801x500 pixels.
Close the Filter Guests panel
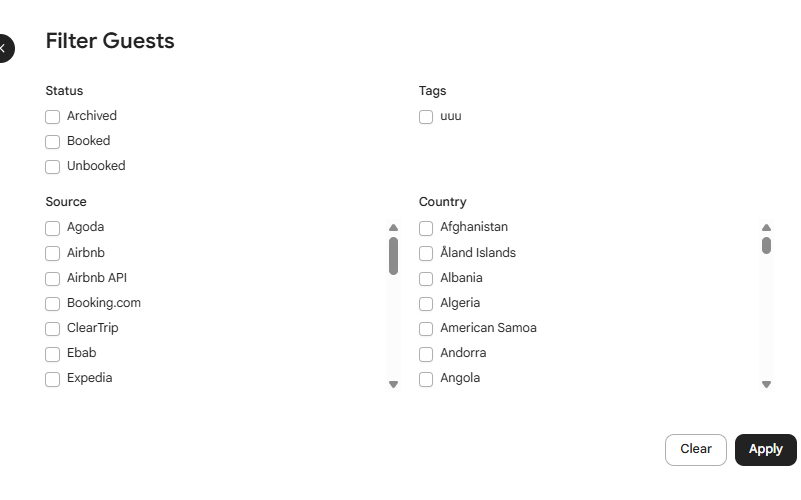pos(4,49)
